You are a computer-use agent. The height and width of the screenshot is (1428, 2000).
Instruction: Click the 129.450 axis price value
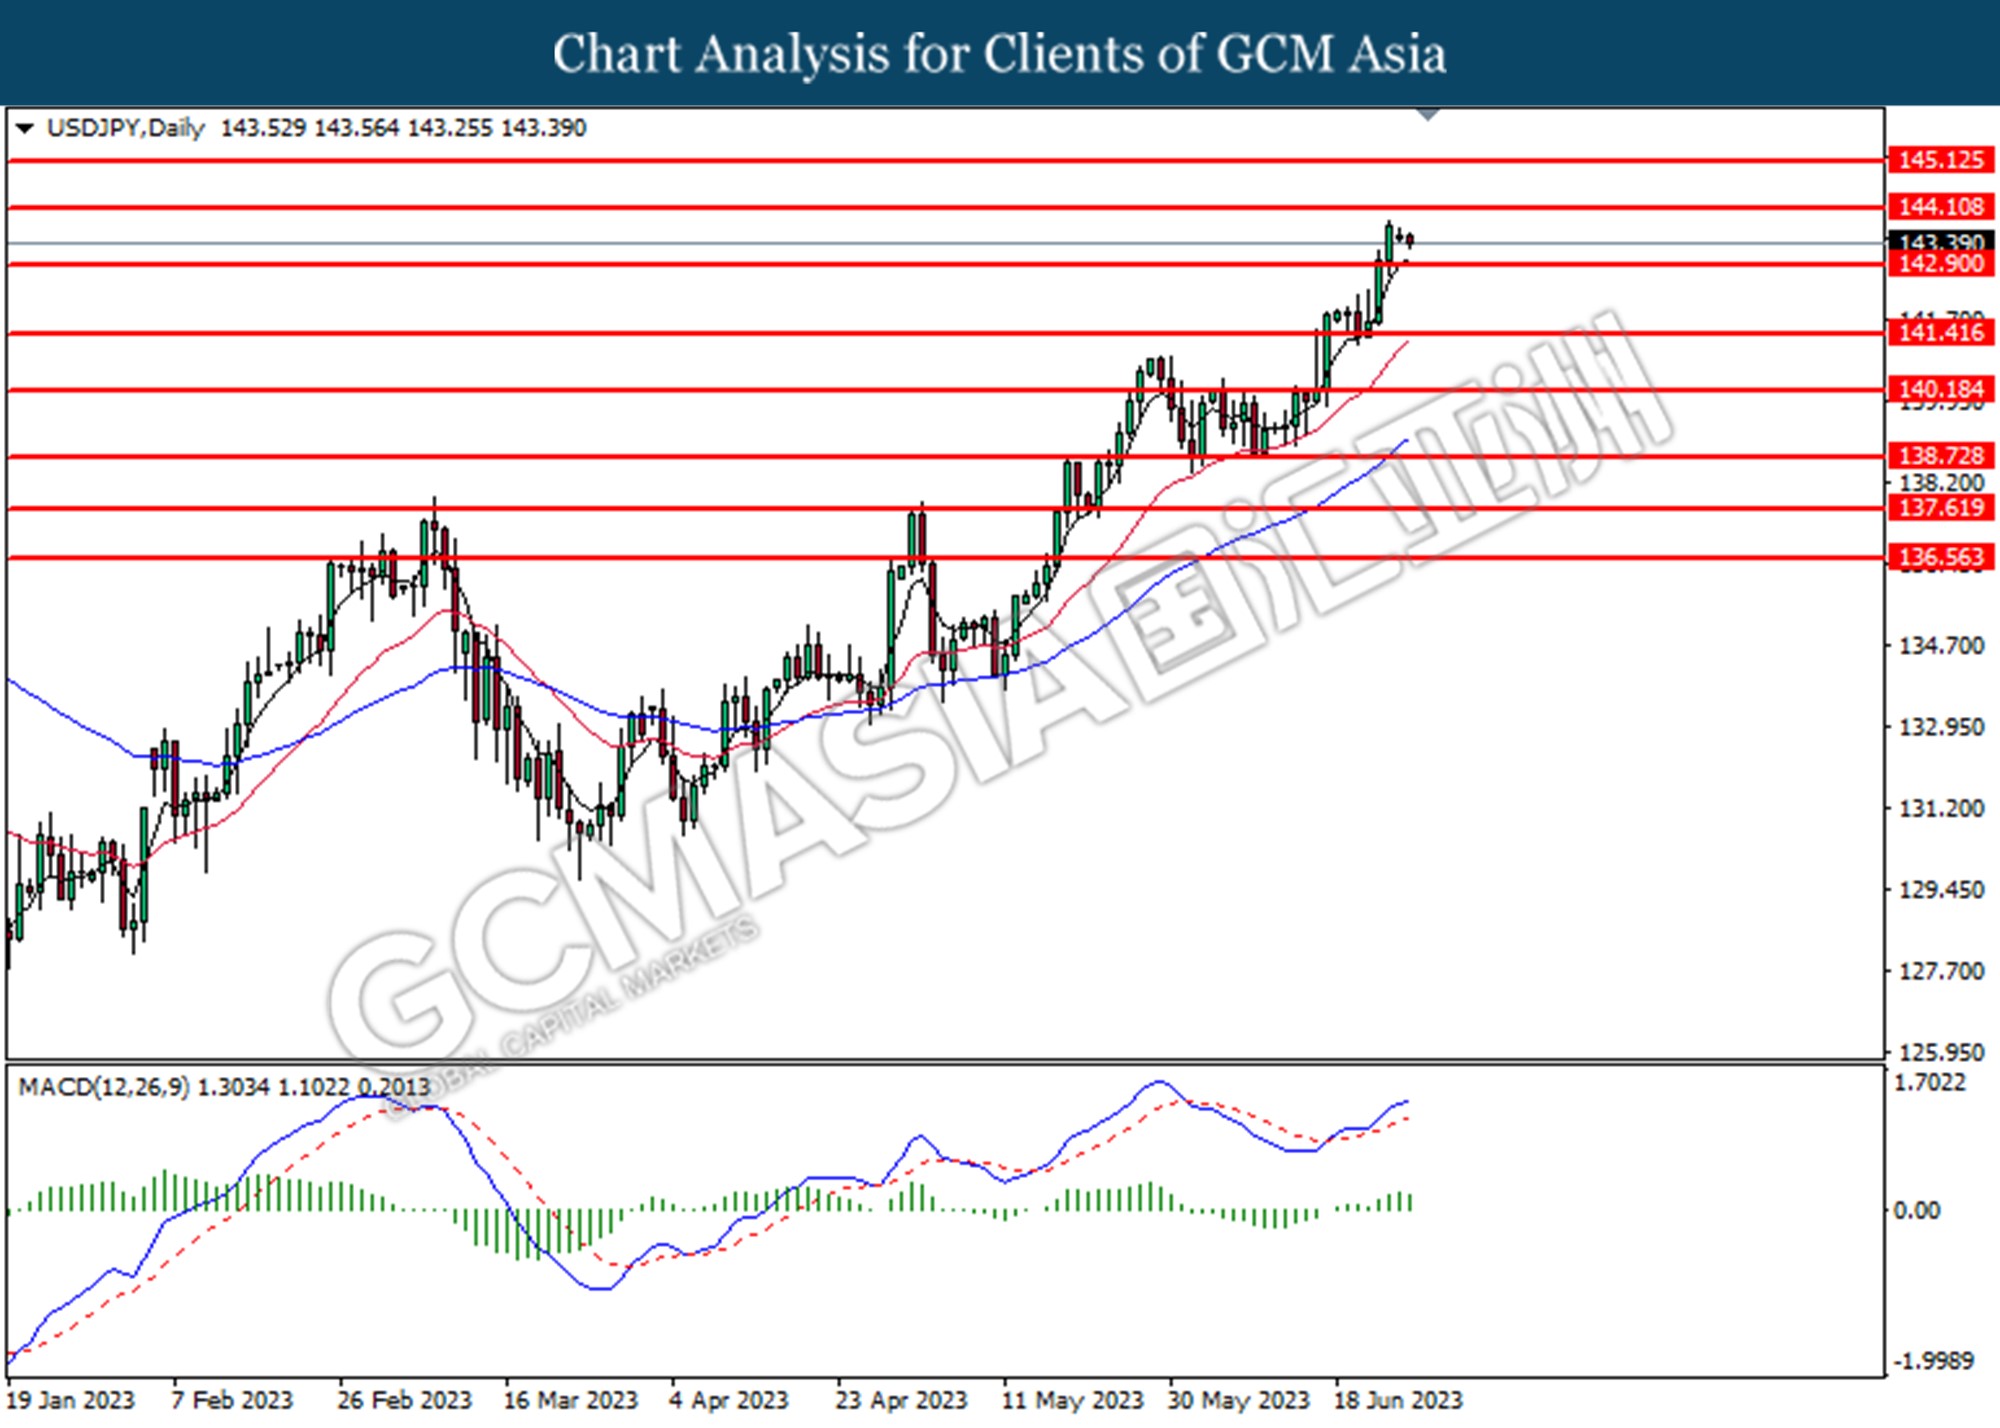[1940, 890]
